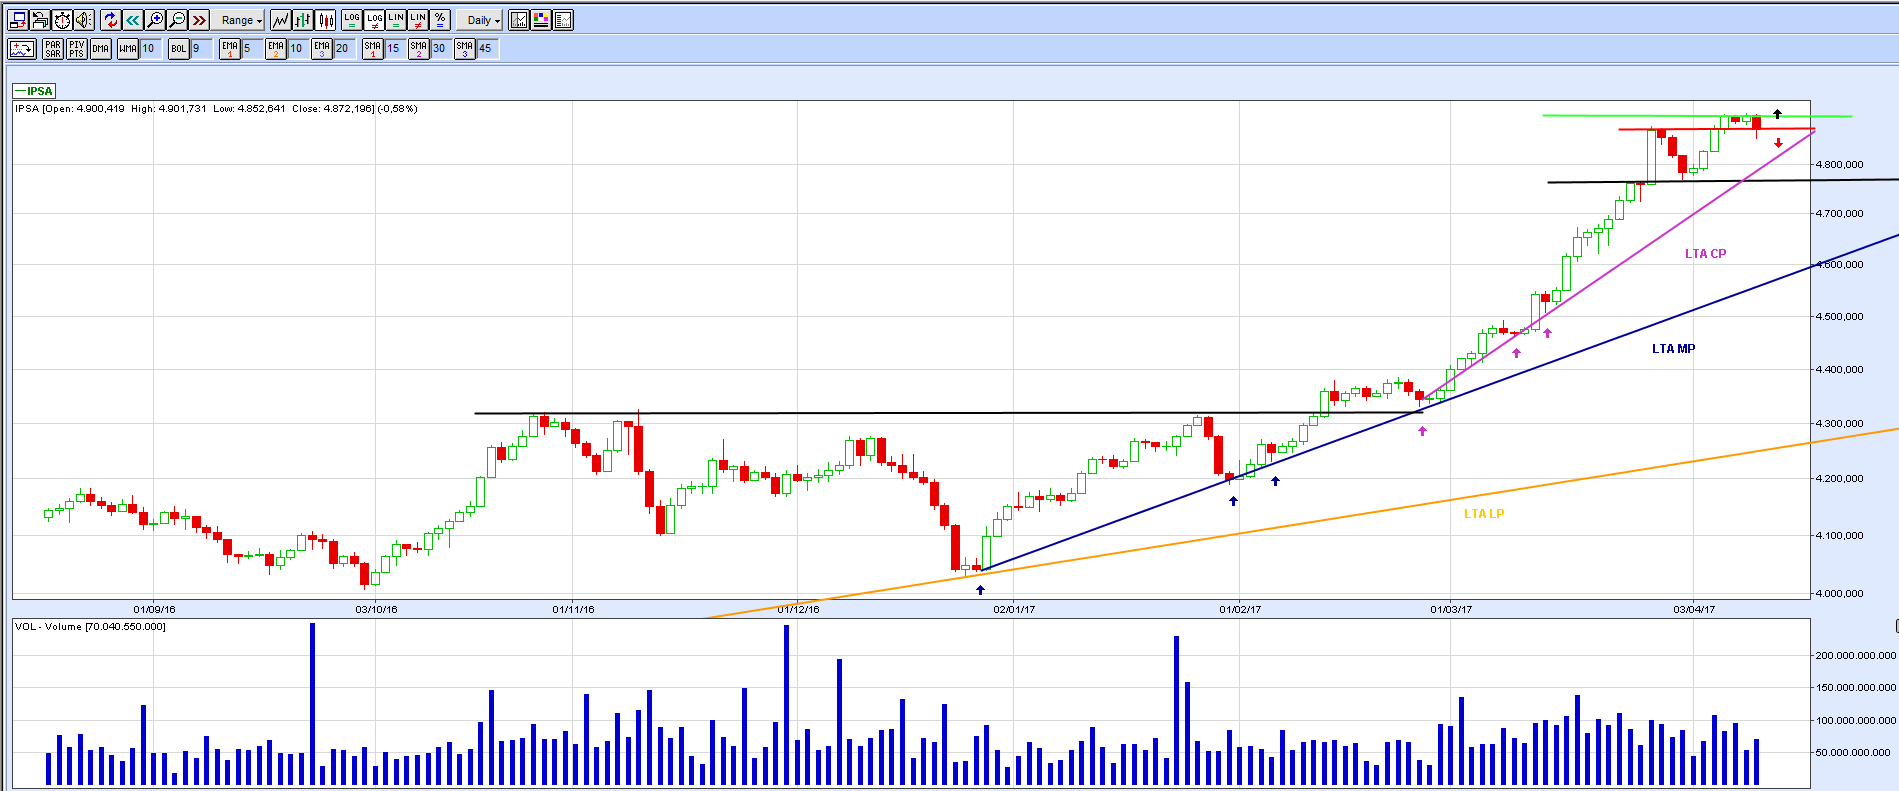This screenshot has width=1899, height=791.
Task: Edit the SMA 2 period field showing 30
Action: click(x=441, y=49)
